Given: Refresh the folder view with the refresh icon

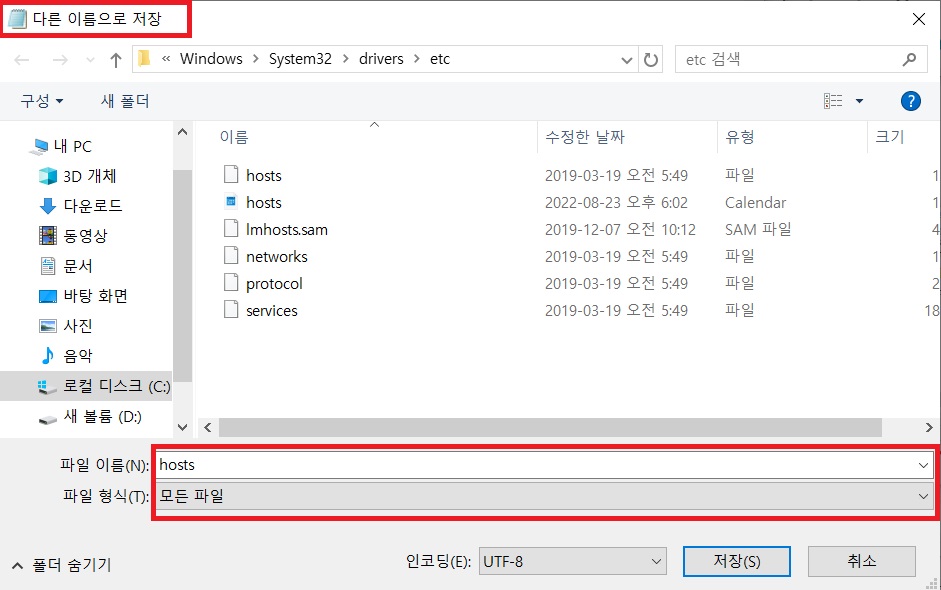Looking at the screenshot, I should point(651,59).
